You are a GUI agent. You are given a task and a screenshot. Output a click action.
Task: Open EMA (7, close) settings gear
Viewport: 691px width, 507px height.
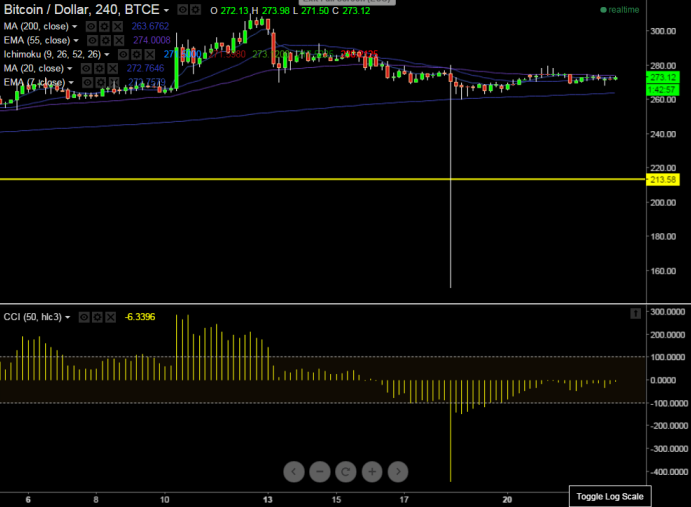click(101, 82)
